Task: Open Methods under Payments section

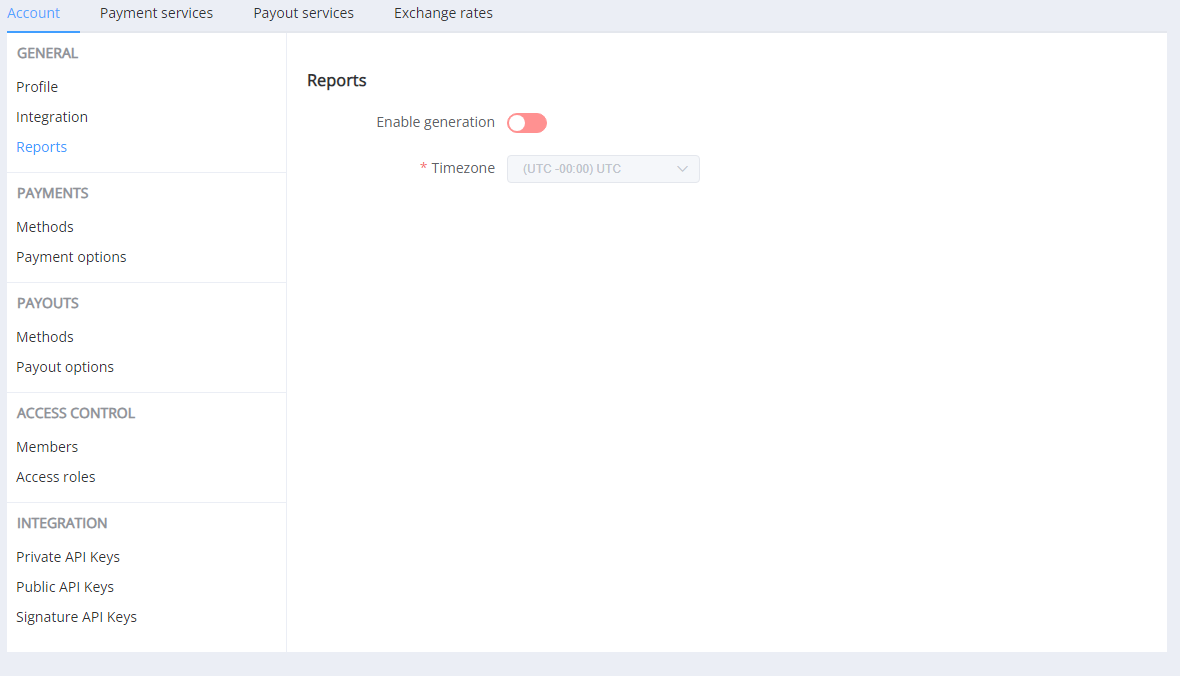Action: click(x=45, y=227)
